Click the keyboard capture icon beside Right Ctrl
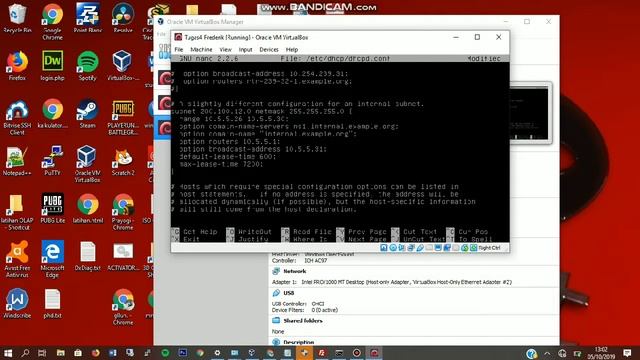 point(473,248)
